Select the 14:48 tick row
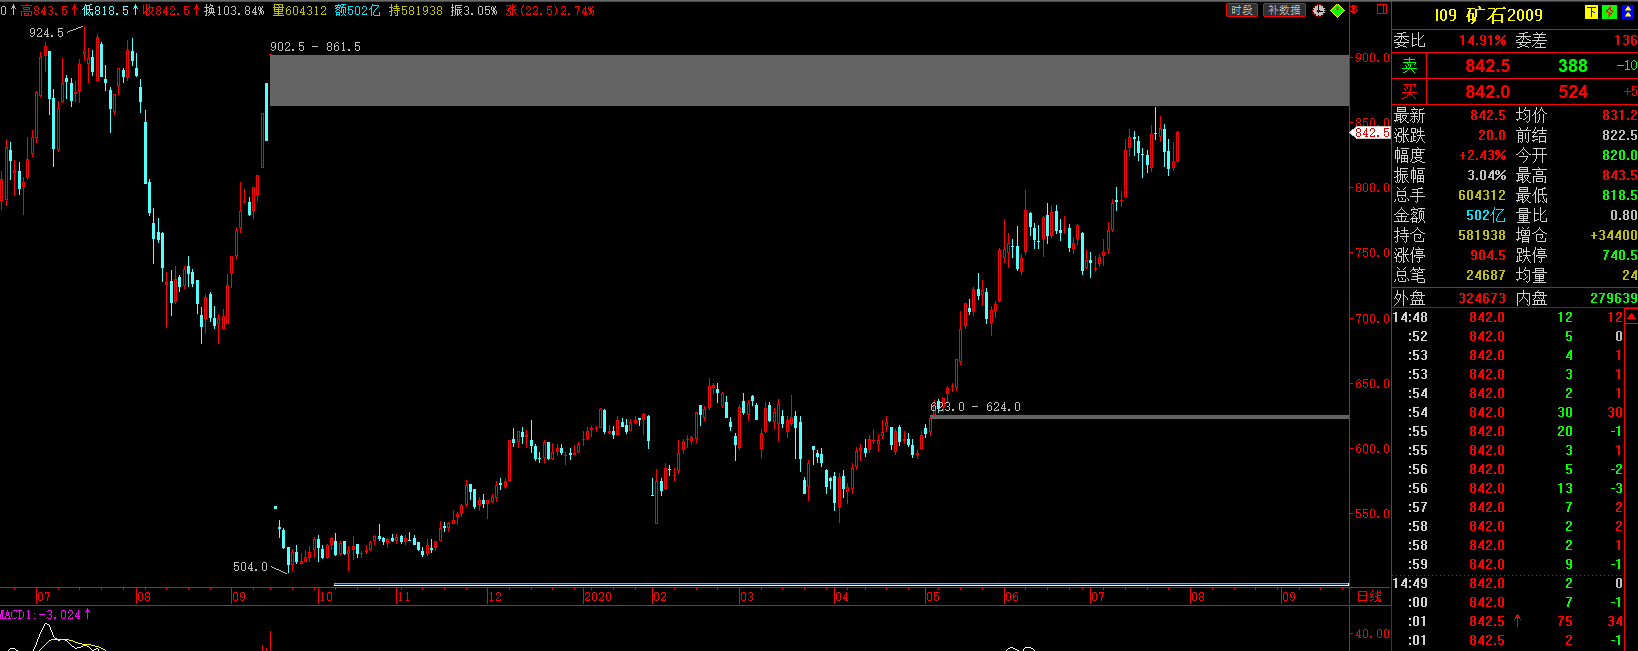This screenshot has height=651, width=1638. [x=1508, y=318]
